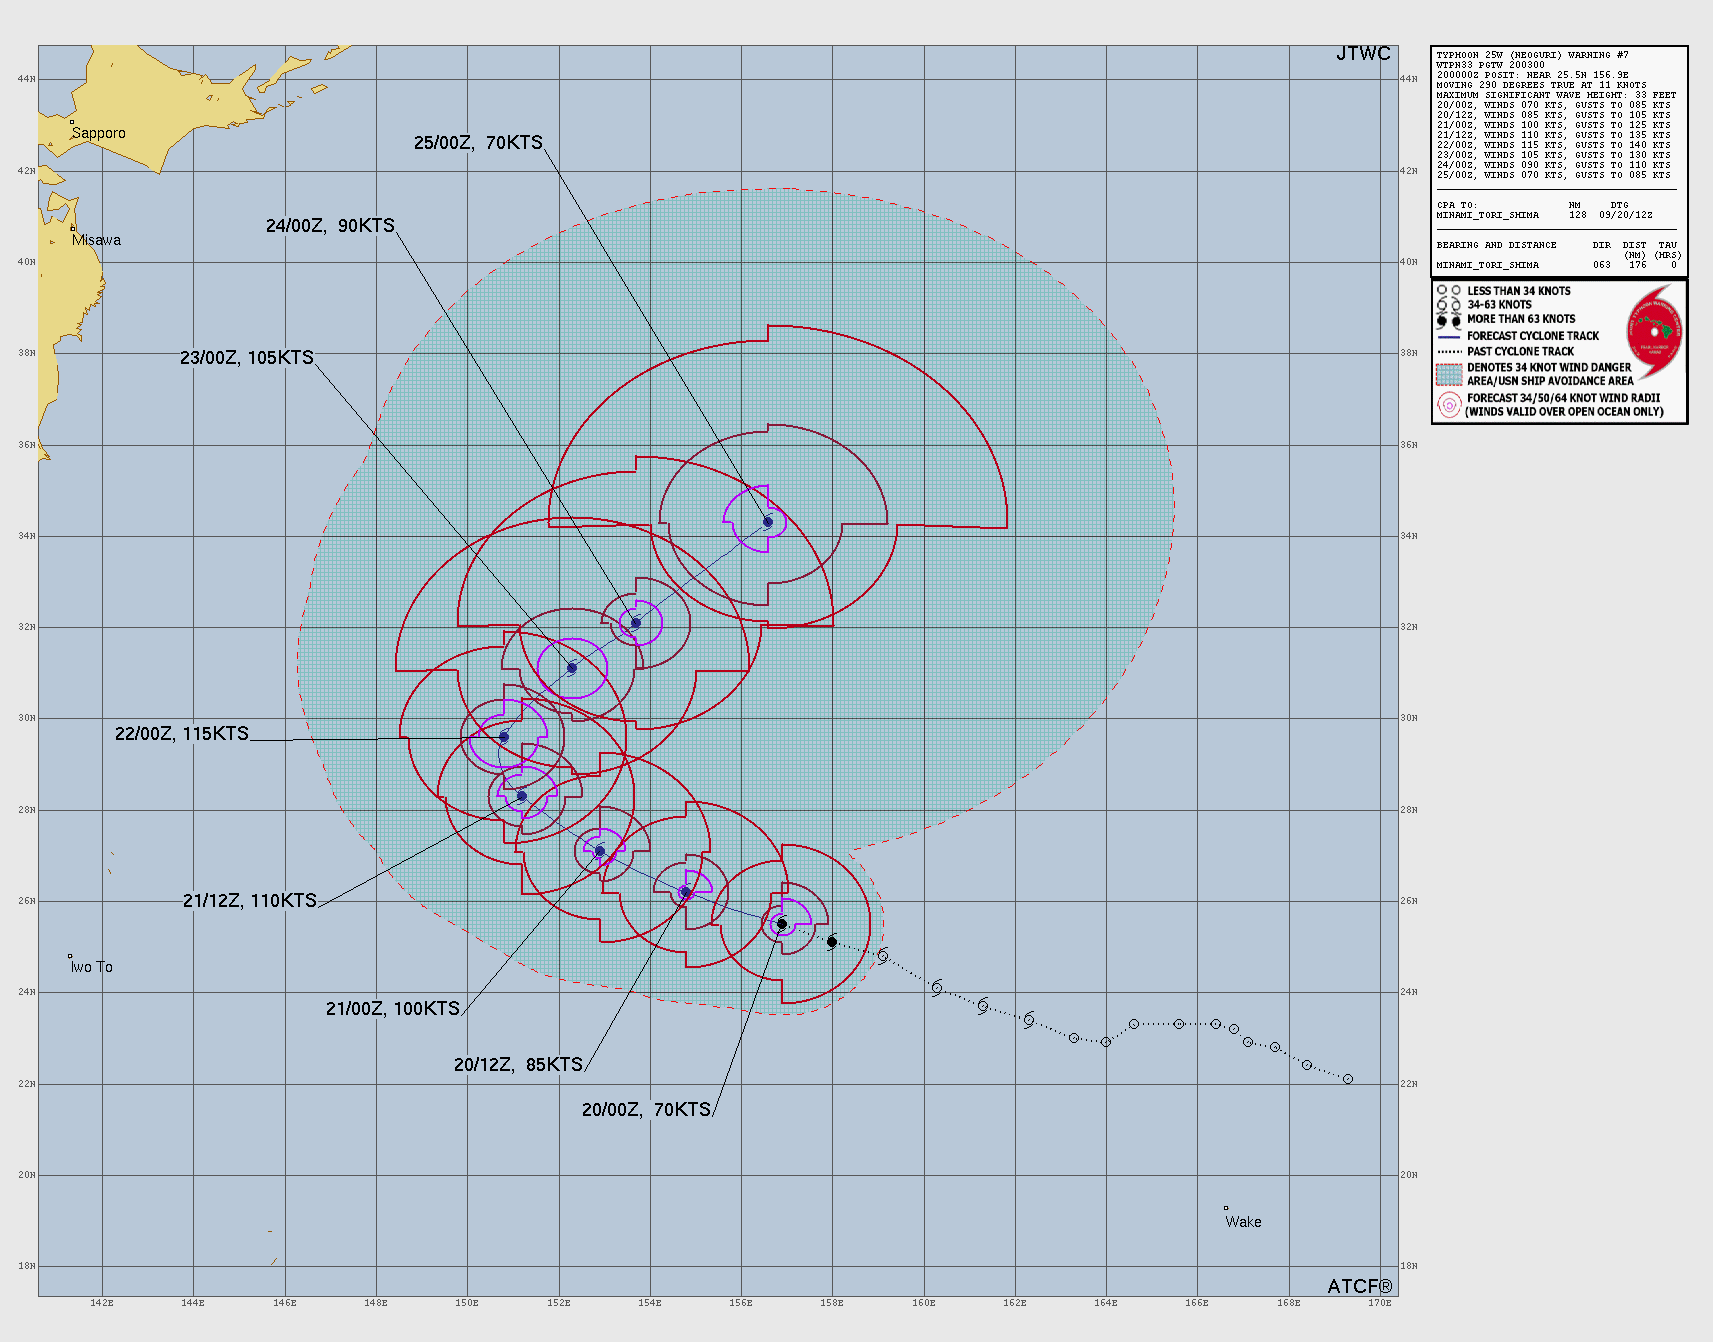Click the current typhoon position marker at 20/00Z
Viewport: 1713px width, 1342px height.
coord(782,924)
